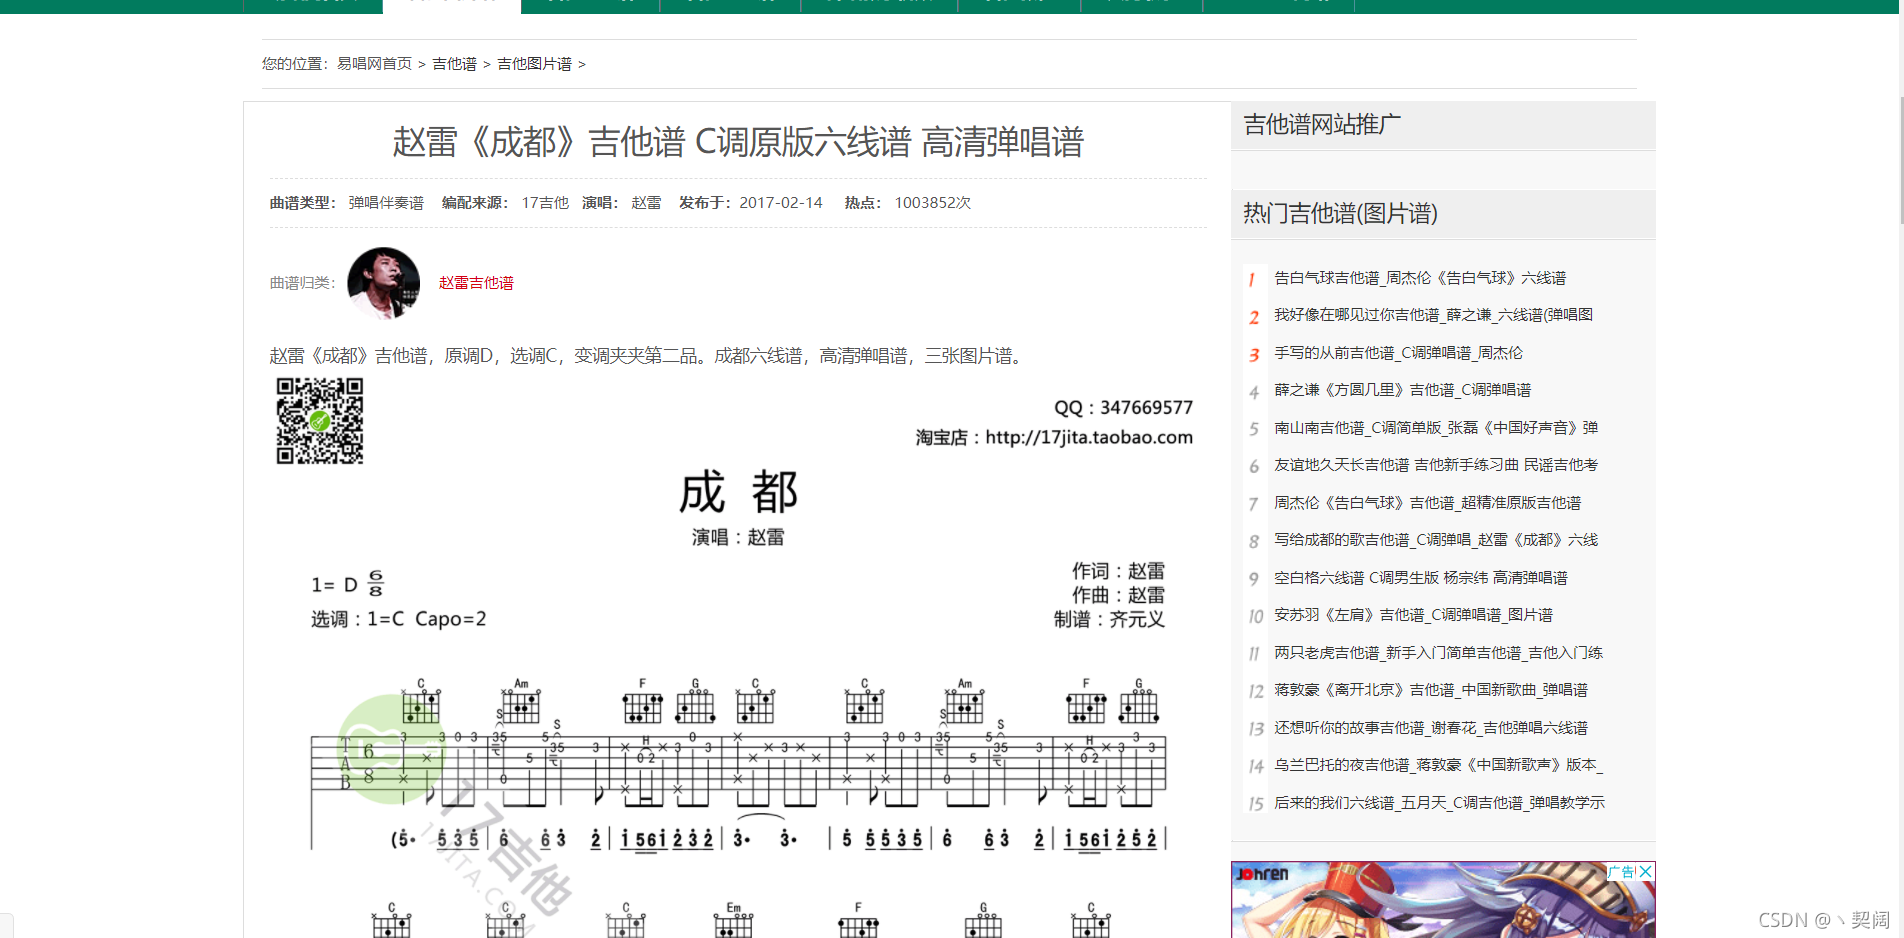Viewport: 1904px width, 938px height.
Task: Open 薛之谦《方圆几里》吉他谱 entry
Action: pyautogui.click(x=1402, y=390)
